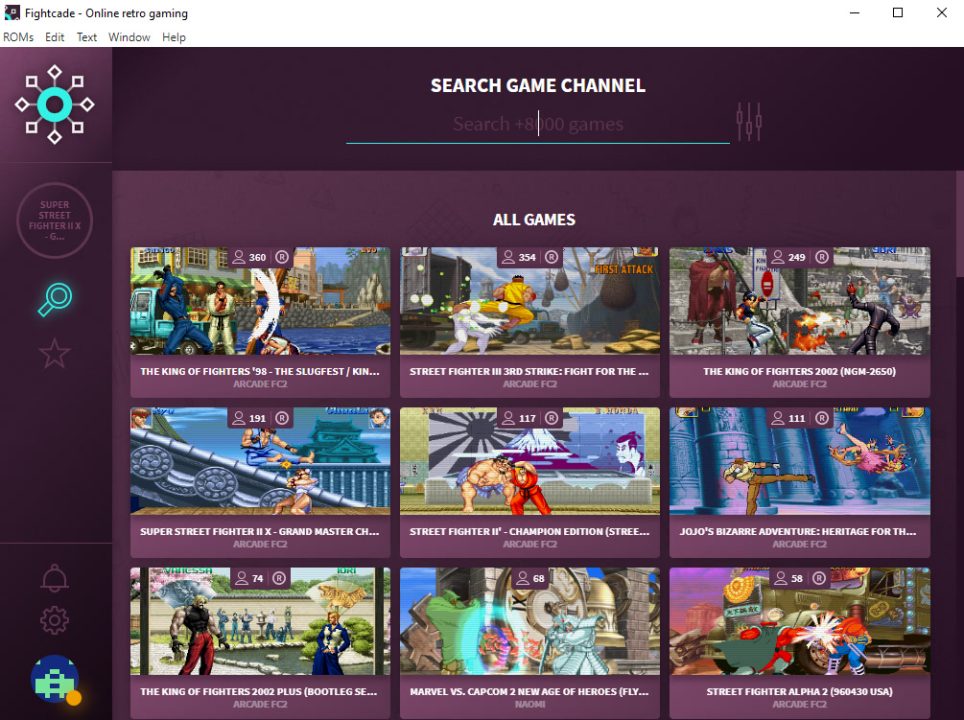964x720 pixels.
Task: Open settings with the gear icon
Action: 54,620
